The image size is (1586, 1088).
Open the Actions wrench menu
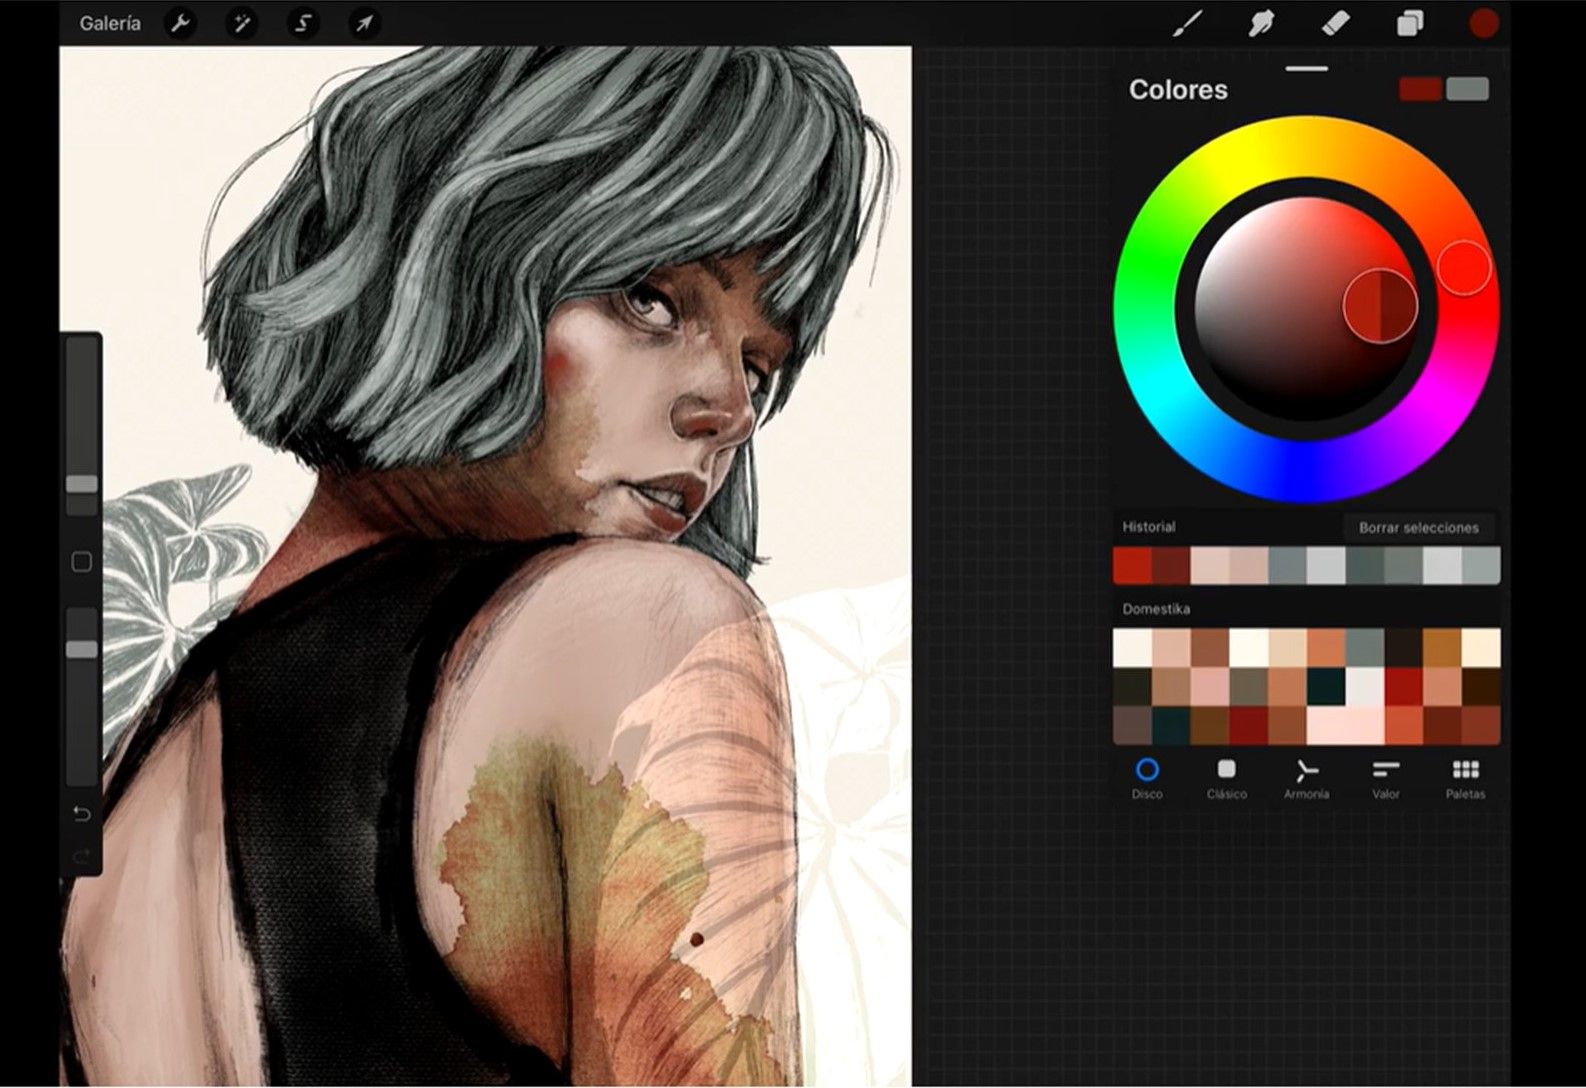tap(180, 23)
